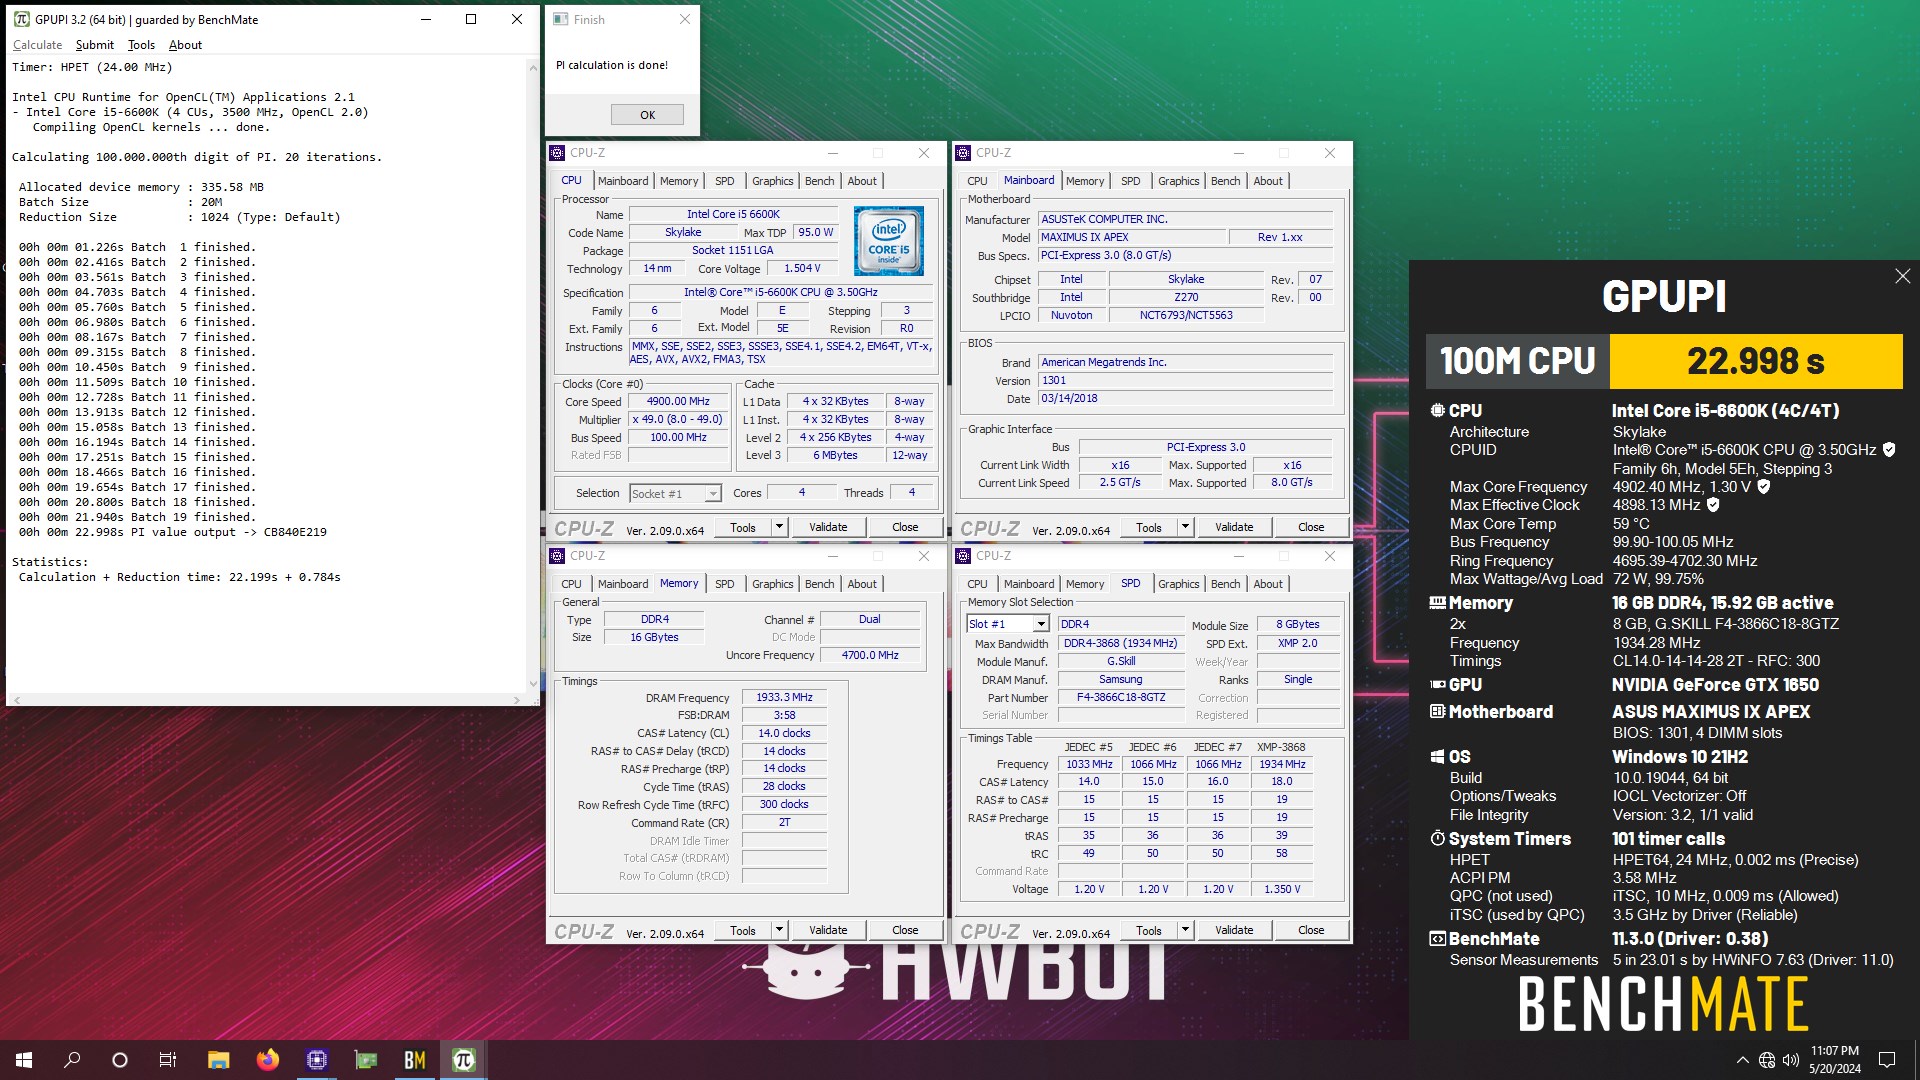Viewport: 1920px width, 1080px height.
Task: Open taskbar search magnifier
Action: (72, 1060)
